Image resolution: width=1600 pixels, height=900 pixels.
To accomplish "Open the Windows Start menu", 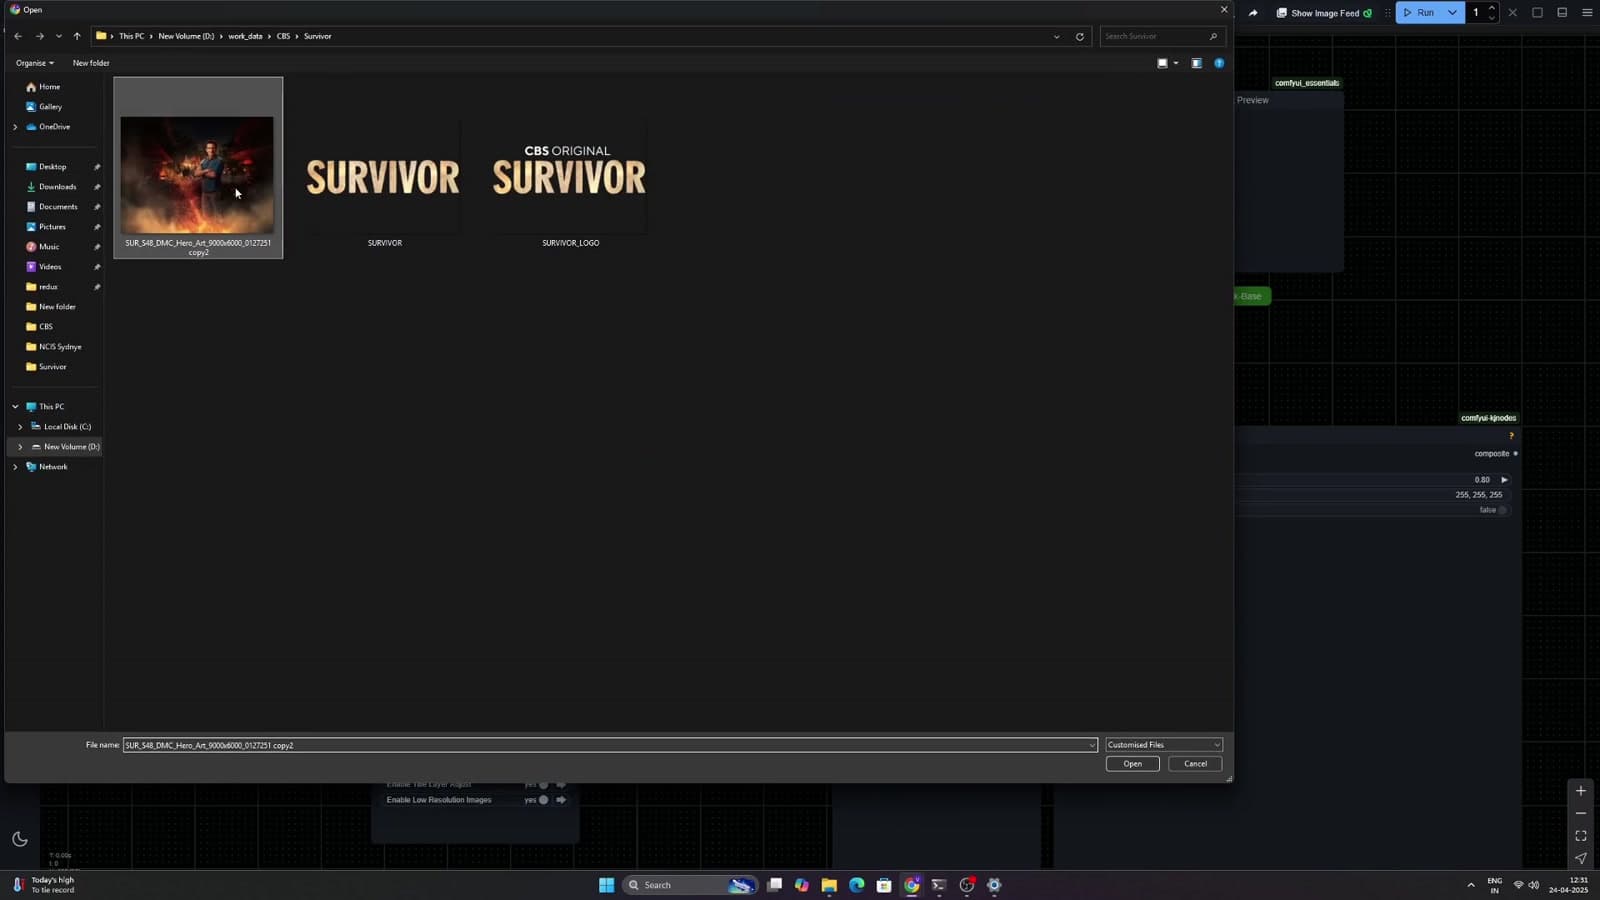I will click(x=606, y=885).
